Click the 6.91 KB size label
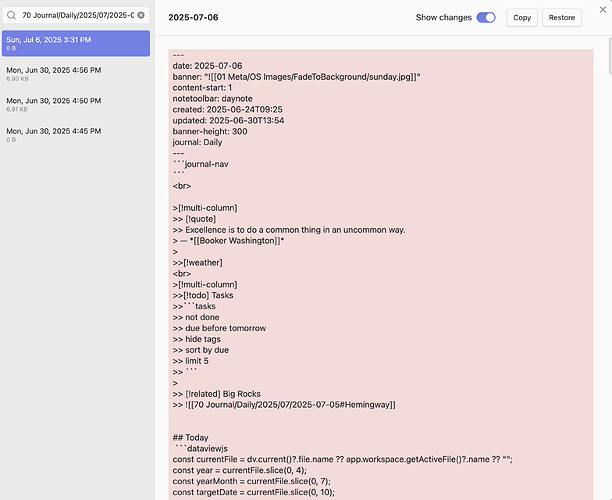Viewport: 612px width, 500px height. click(17, 109)
